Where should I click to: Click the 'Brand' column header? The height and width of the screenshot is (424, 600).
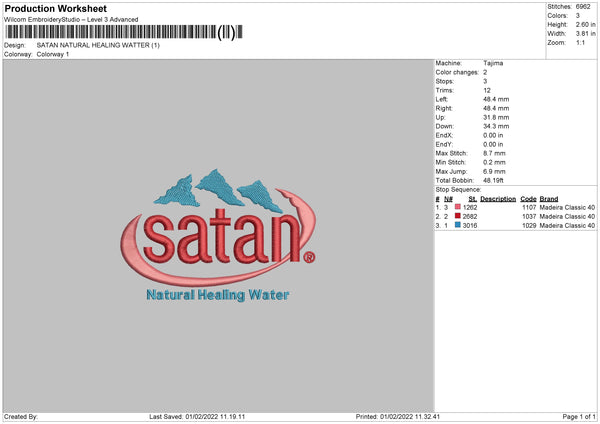pyautogui.click(x=549, y=199)
